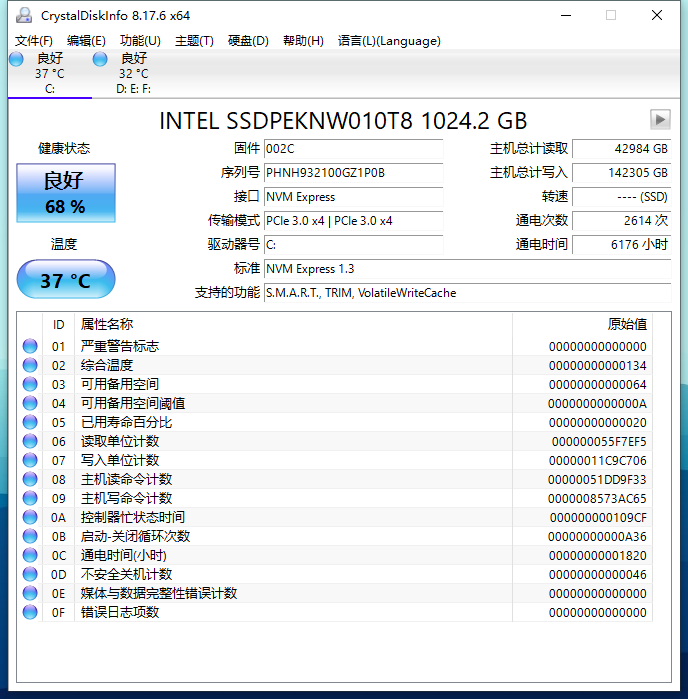The image size is (688, 699).
Task: Click the status orb for attribute 0B
Action: coord(30,536)
